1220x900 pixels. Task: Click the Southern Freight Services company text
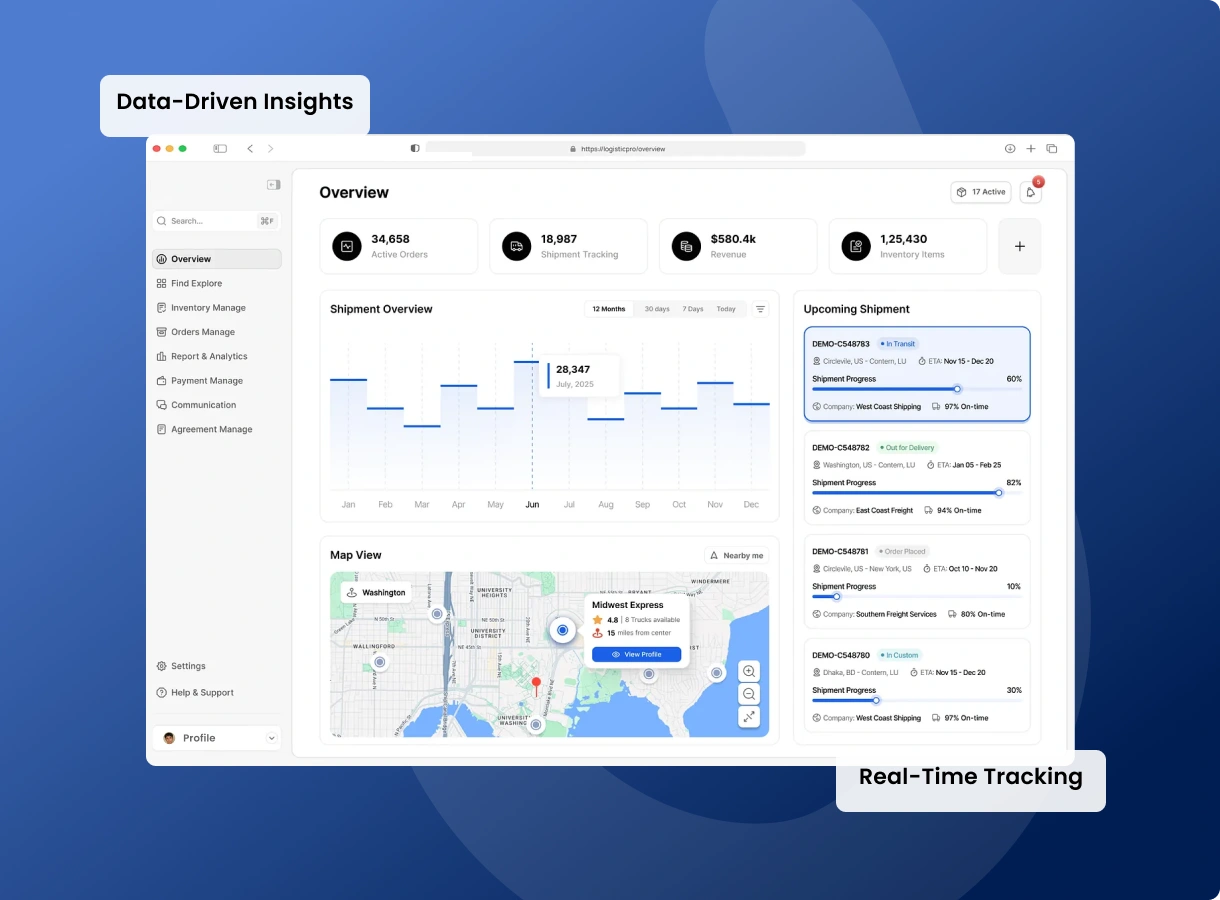point(896,614)
